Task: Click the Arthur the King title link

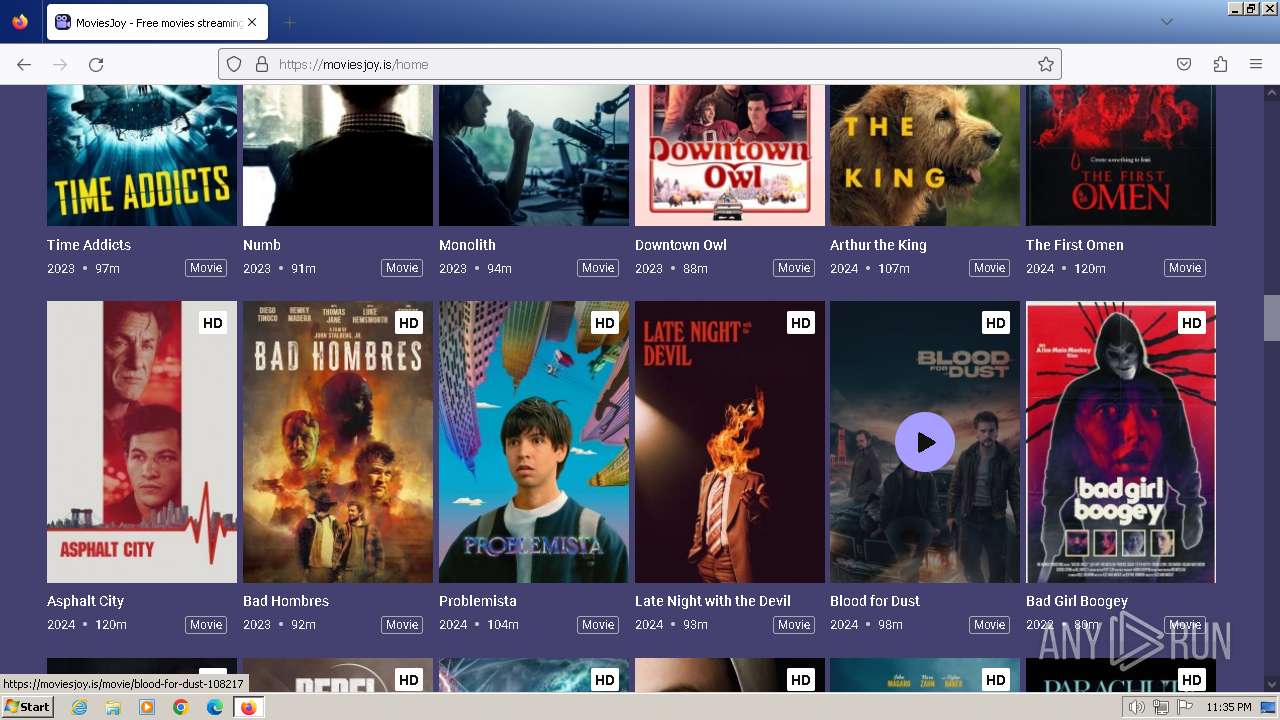Action: pyautogui.click(x=878, y=245)
